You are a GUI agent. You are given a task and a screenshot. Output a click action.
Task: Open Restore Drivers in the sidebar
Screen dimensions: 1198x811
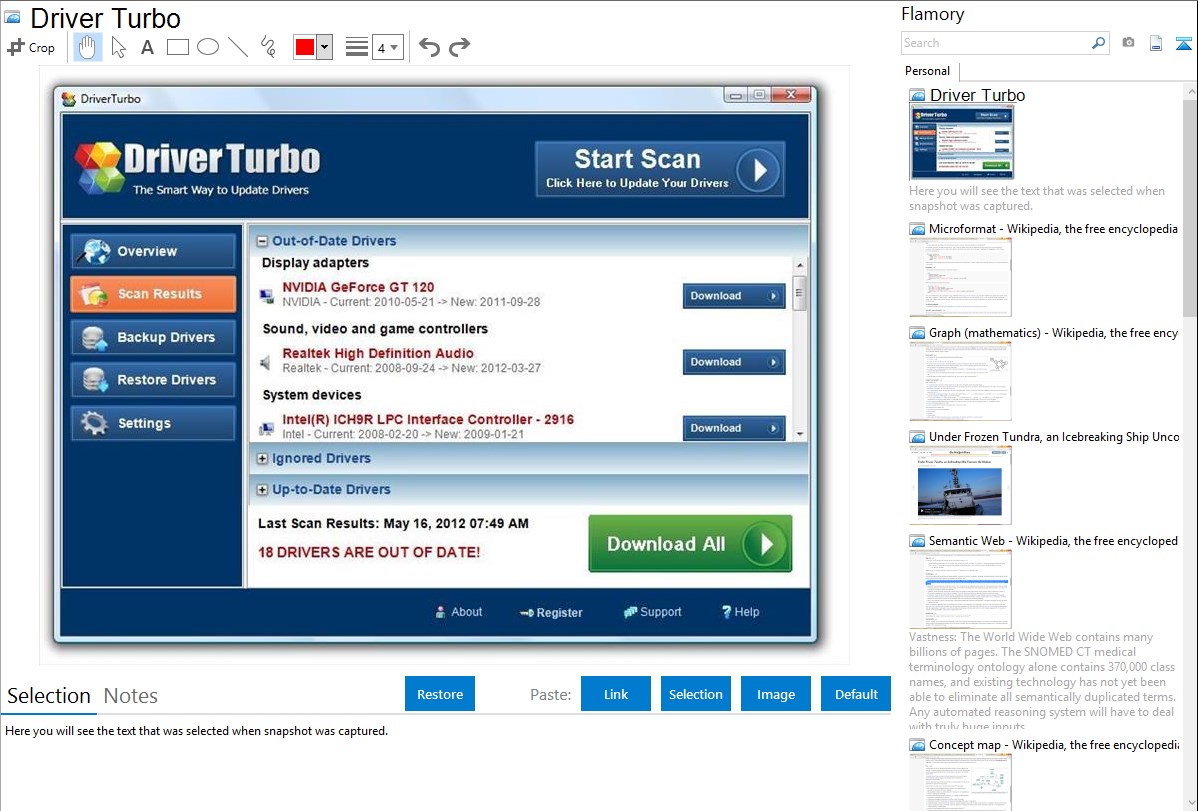tap(153, 380)
